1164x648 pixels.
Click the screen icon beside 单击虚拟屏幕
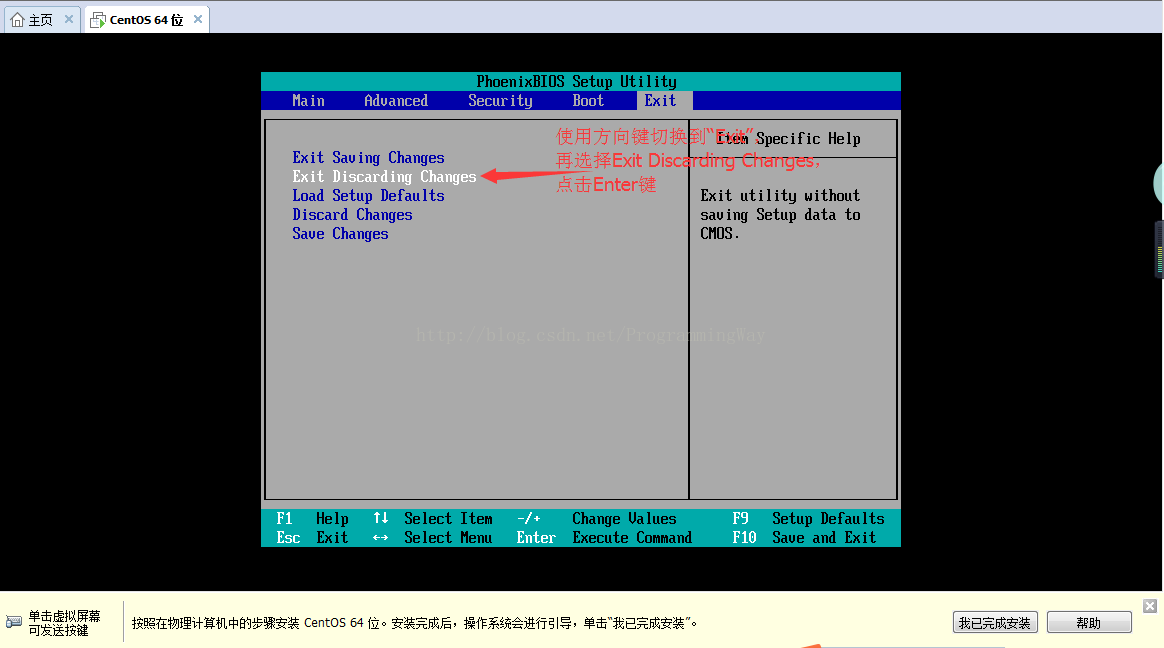point(13,623)
